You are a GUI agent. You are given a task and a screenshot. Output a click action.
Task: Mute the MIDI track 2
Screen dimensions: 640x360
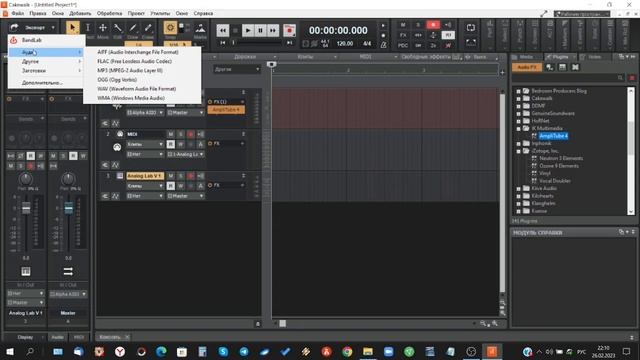(x=171, y=134)
